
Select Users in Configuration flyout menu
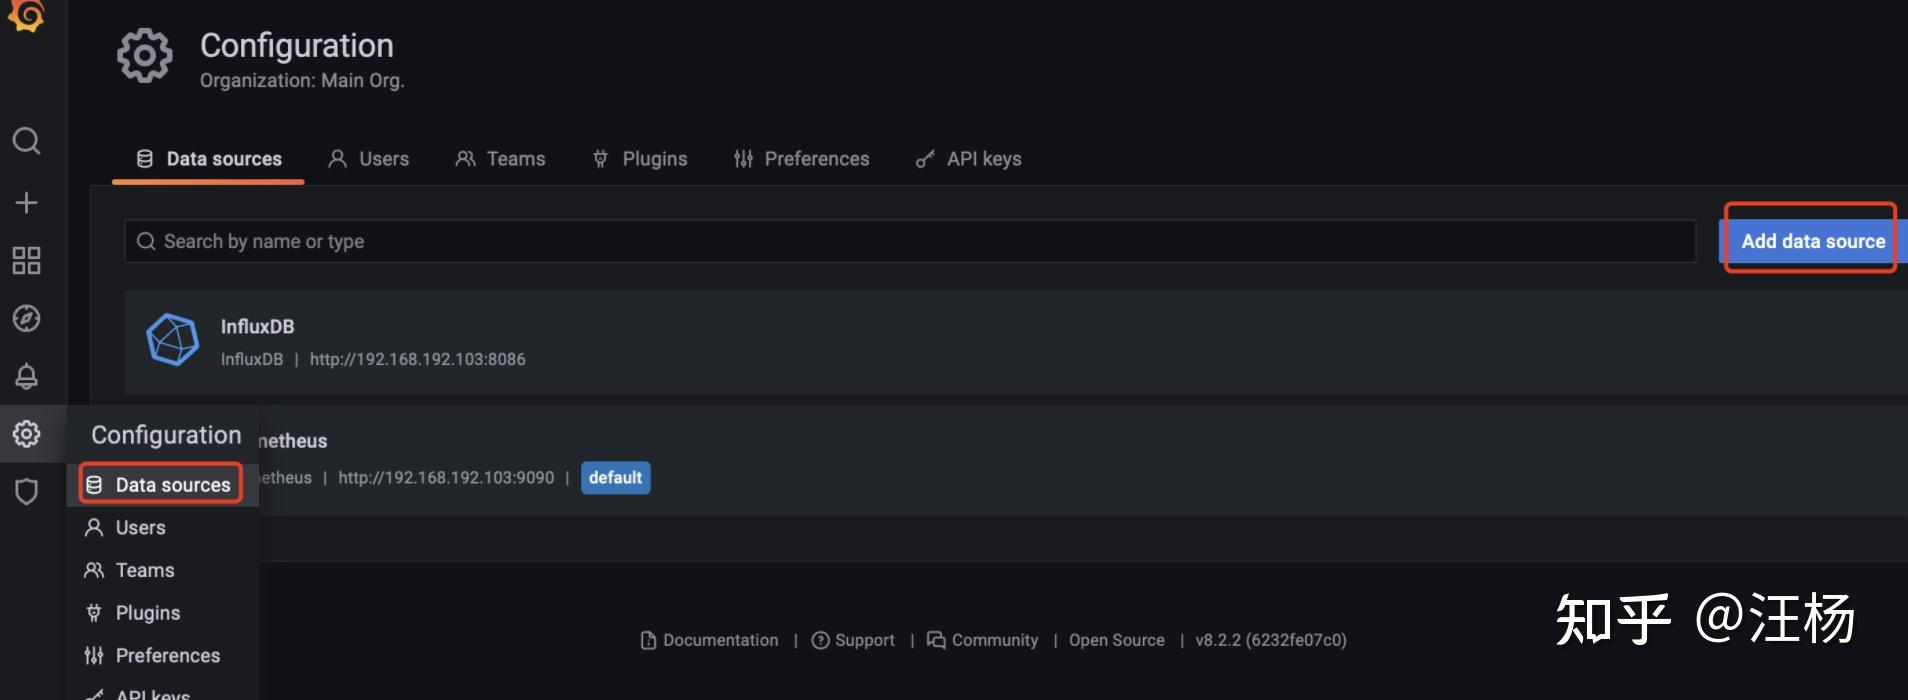[x=161, y=527]
